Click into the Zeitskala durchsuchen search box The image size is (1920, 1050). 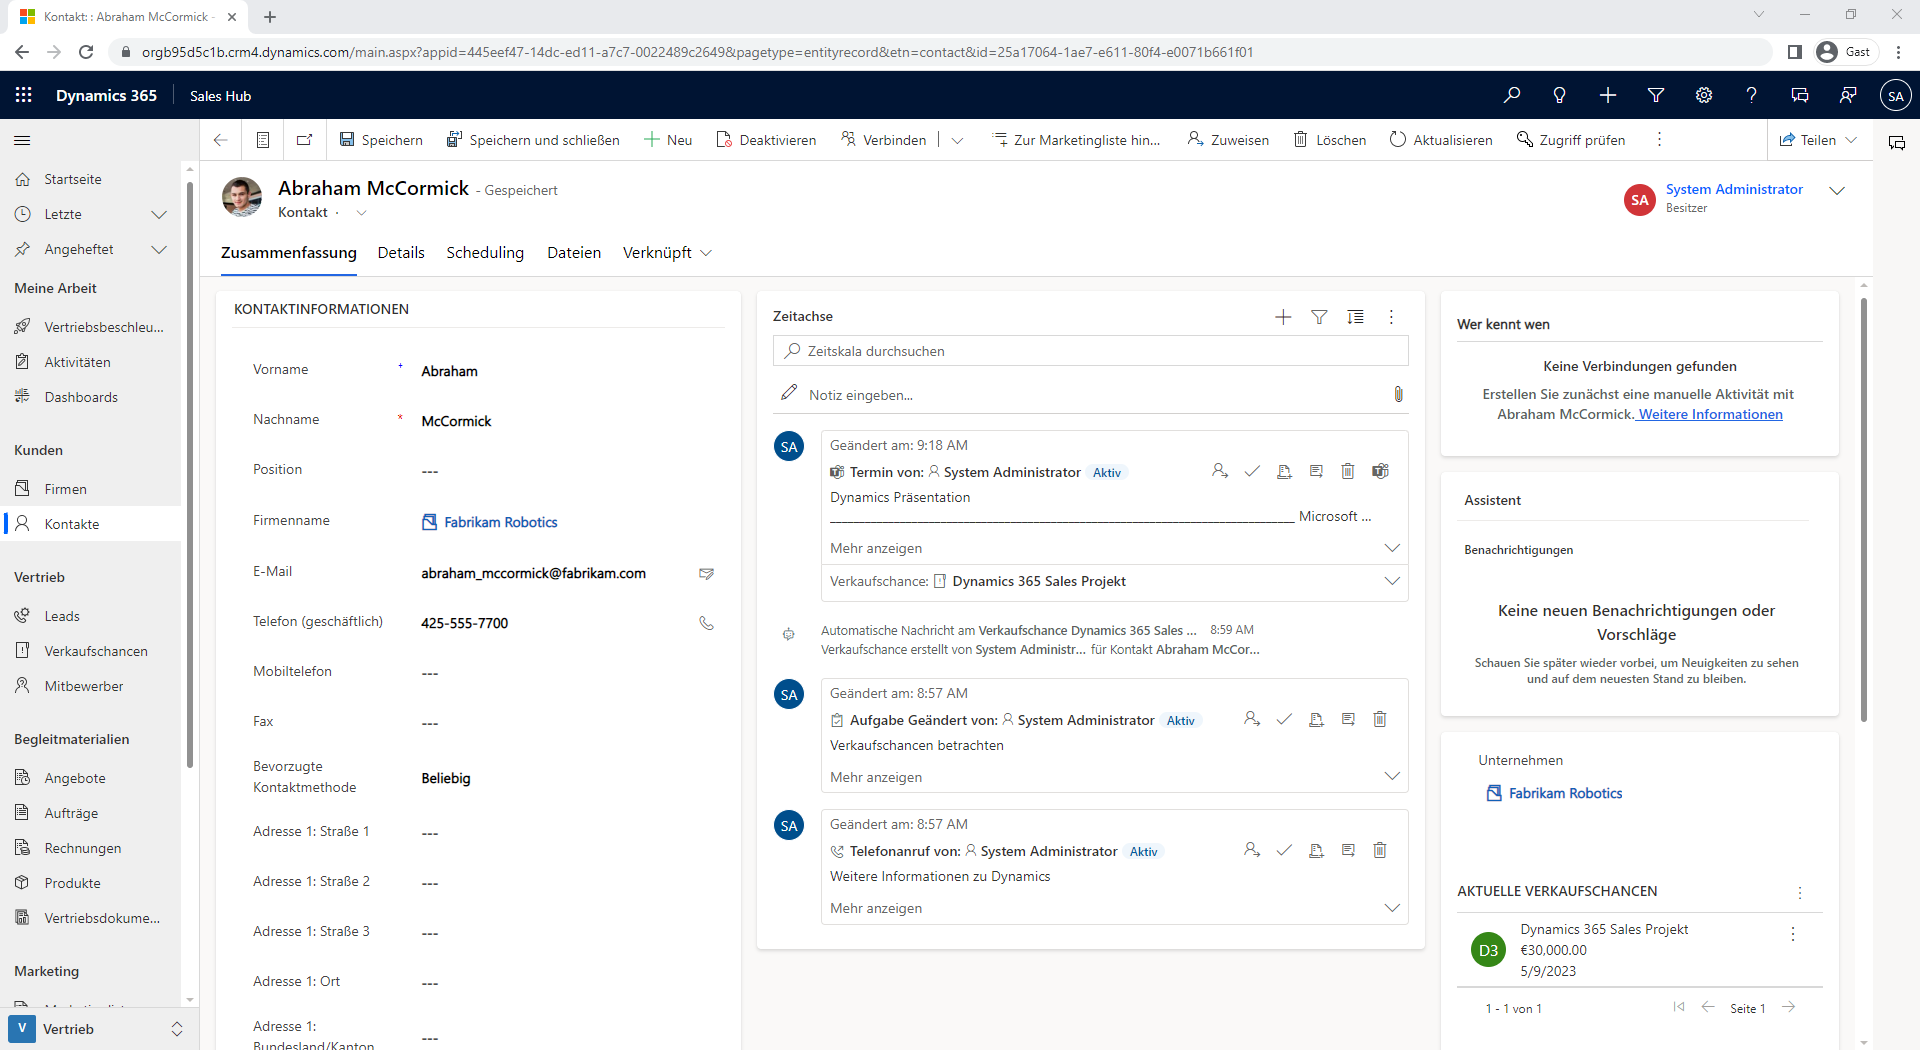[x=1090, y=351]
